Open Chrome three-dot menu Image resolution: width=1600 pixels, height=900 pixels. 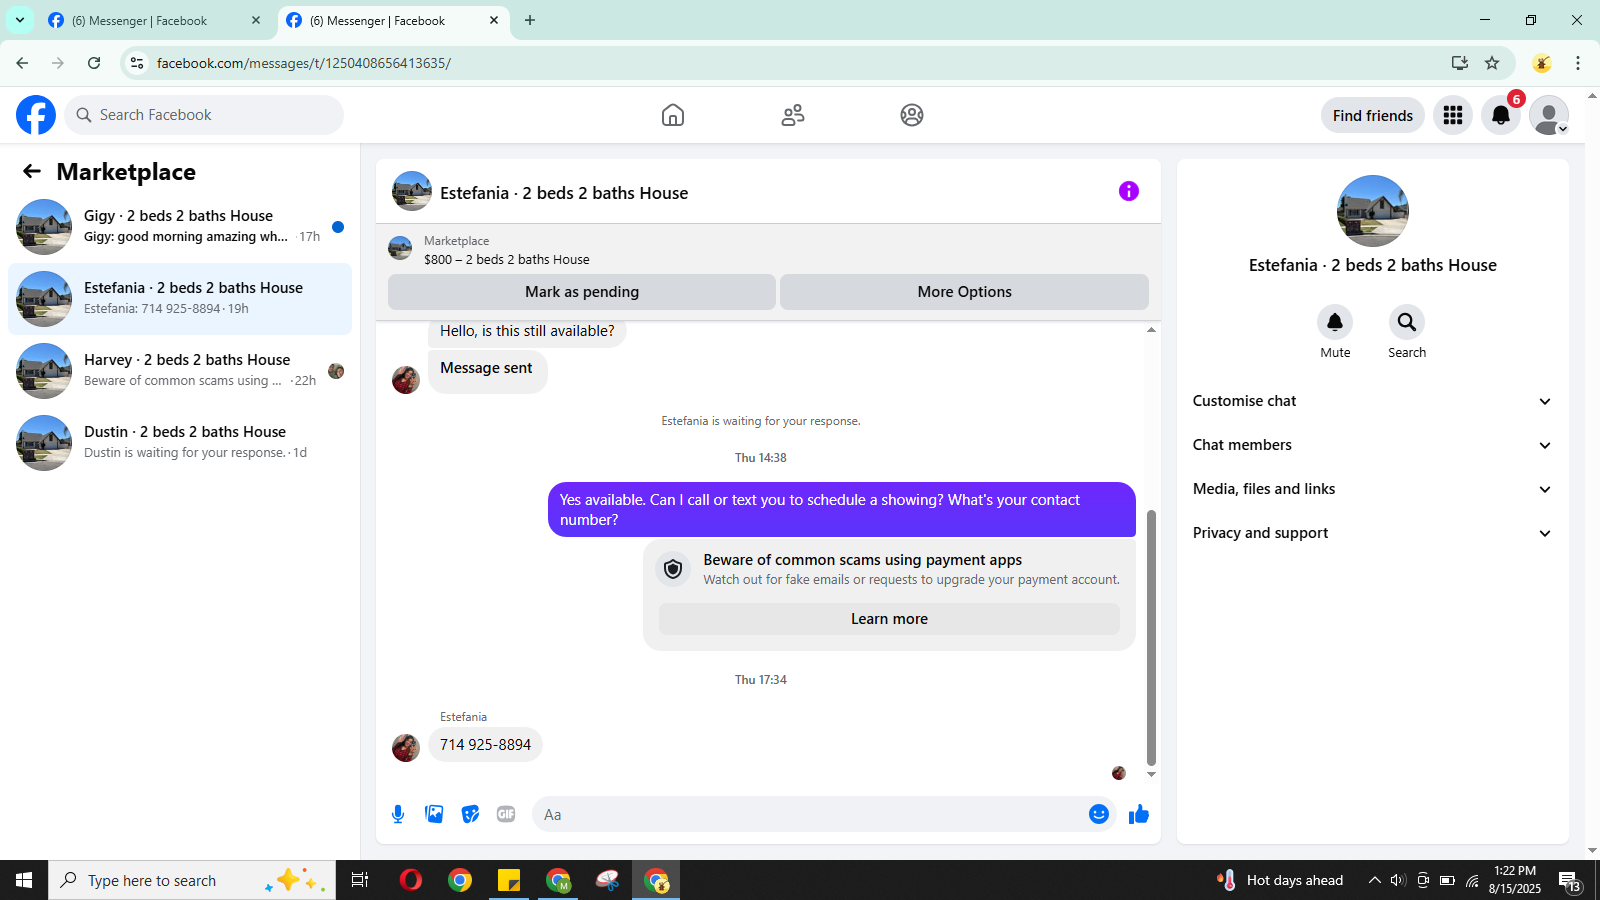pyautogui.click(x=1578, y=63)
